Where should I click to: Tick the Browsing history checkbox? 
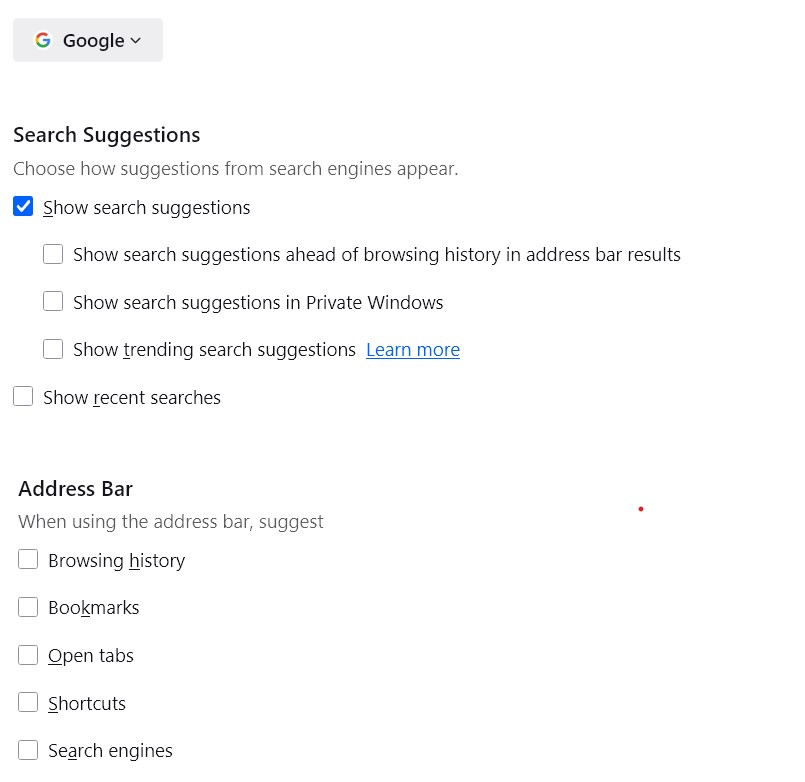[28, 560]
